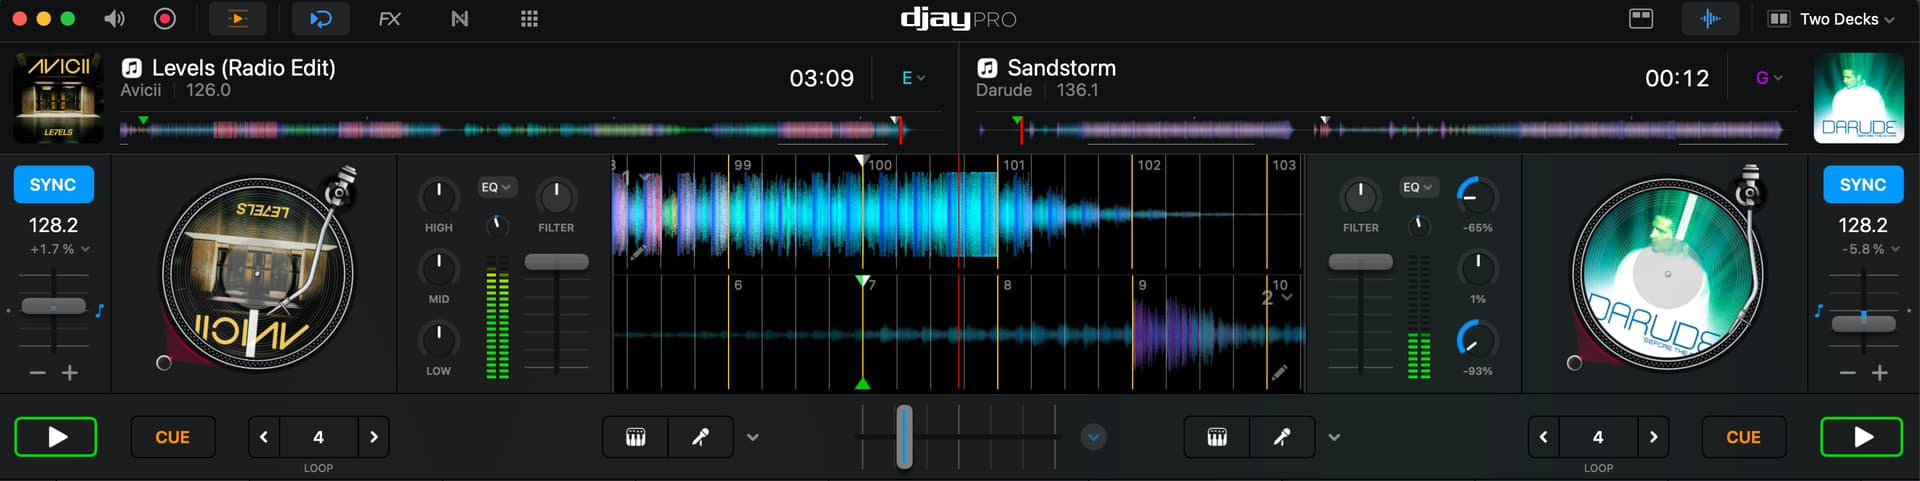Image resolution: width=1920 pixels, height=481 pixels.
Task: Toggle the waveform view button
Action: point(1710,19)
